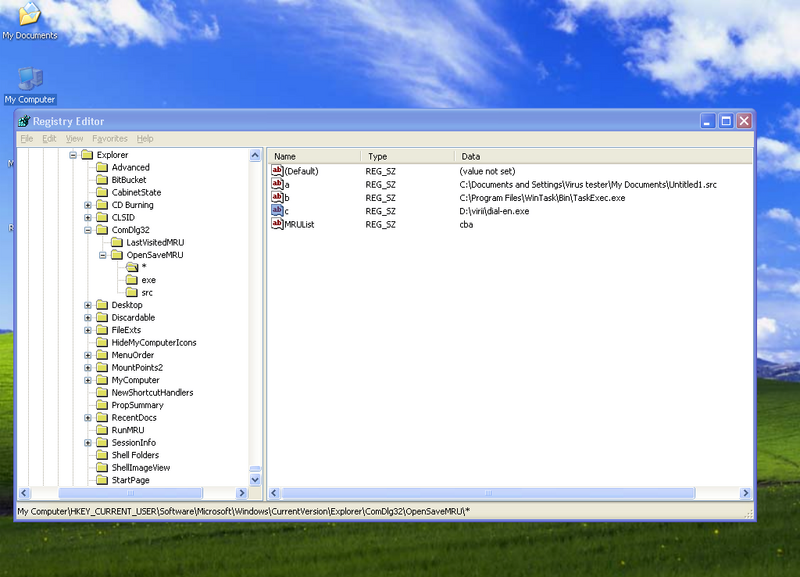The image size is (800, 577).
Task: Click the Shell Folders key folder icon
Action: [x=102, y=455]
